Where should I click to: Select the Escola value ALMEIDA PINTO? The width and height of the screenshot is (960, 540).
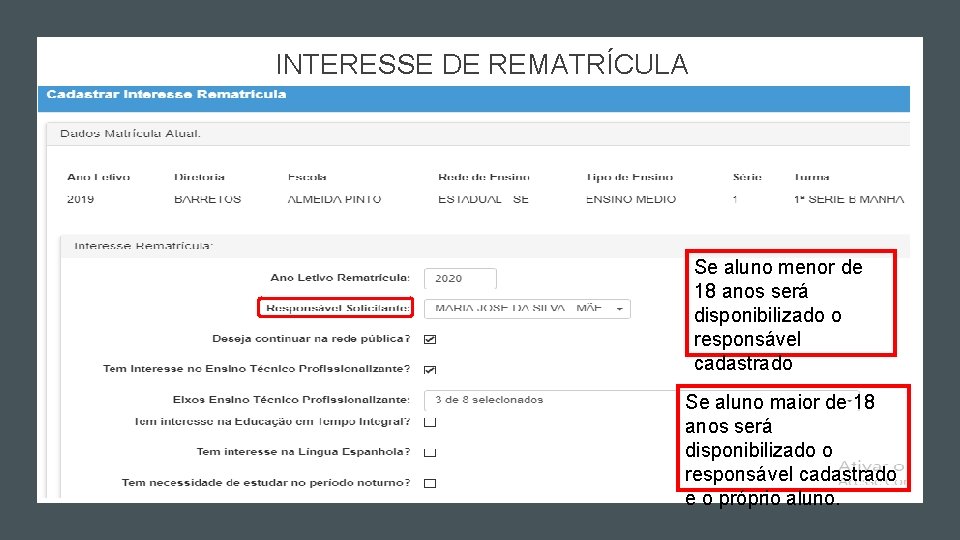tap(334, 199)
